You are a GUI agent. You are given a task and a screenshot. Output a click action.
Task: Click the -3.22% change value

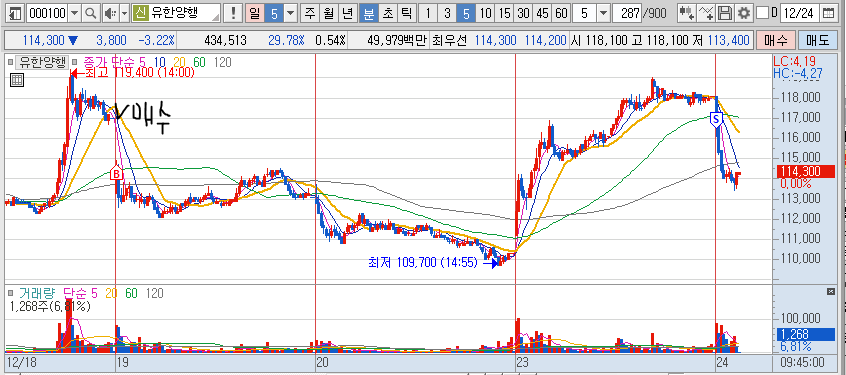(x=156, y=40)
